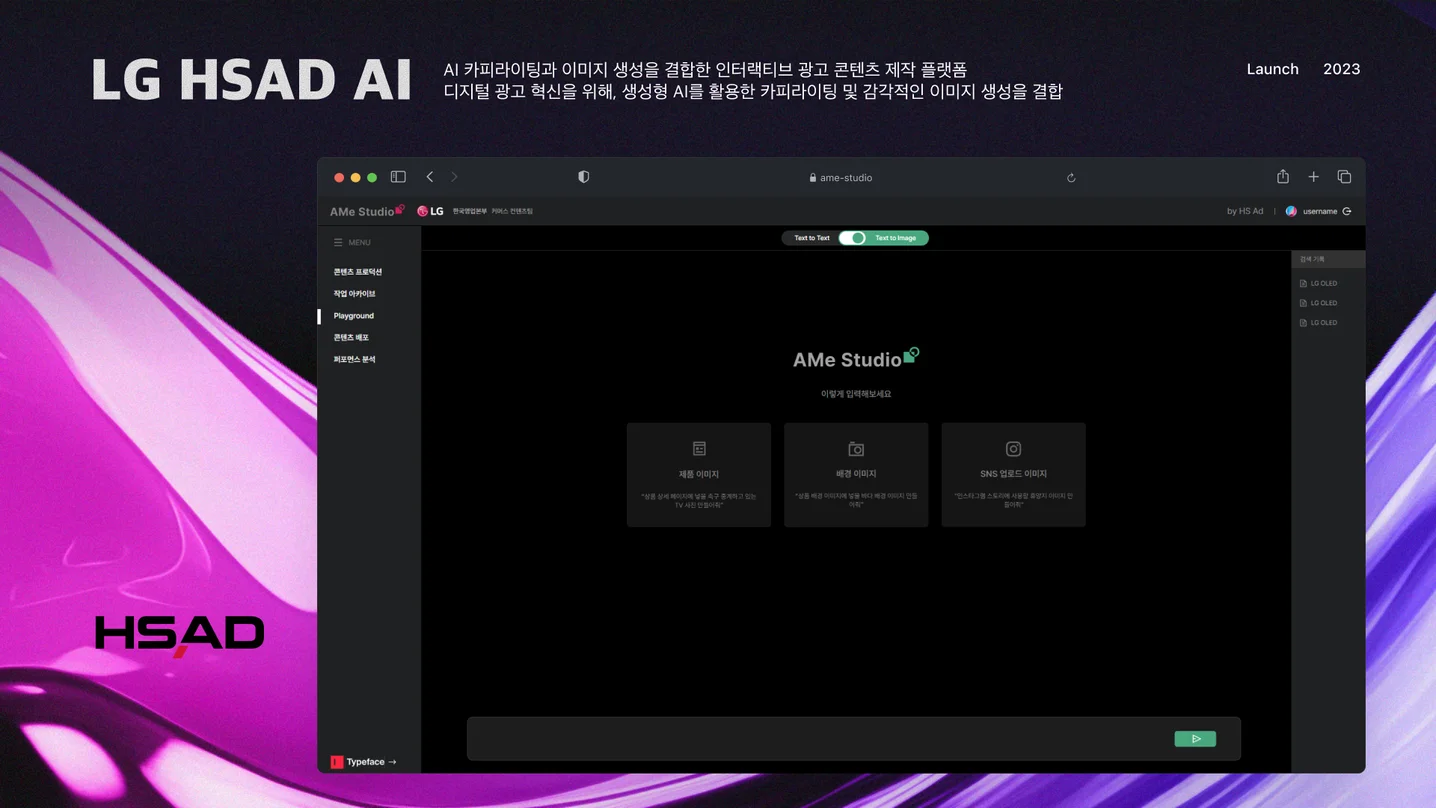Go back with the browser back arrow
The height and width of the screenshot is (808, 1436).
pyautogui.click(x=430, y=177)
